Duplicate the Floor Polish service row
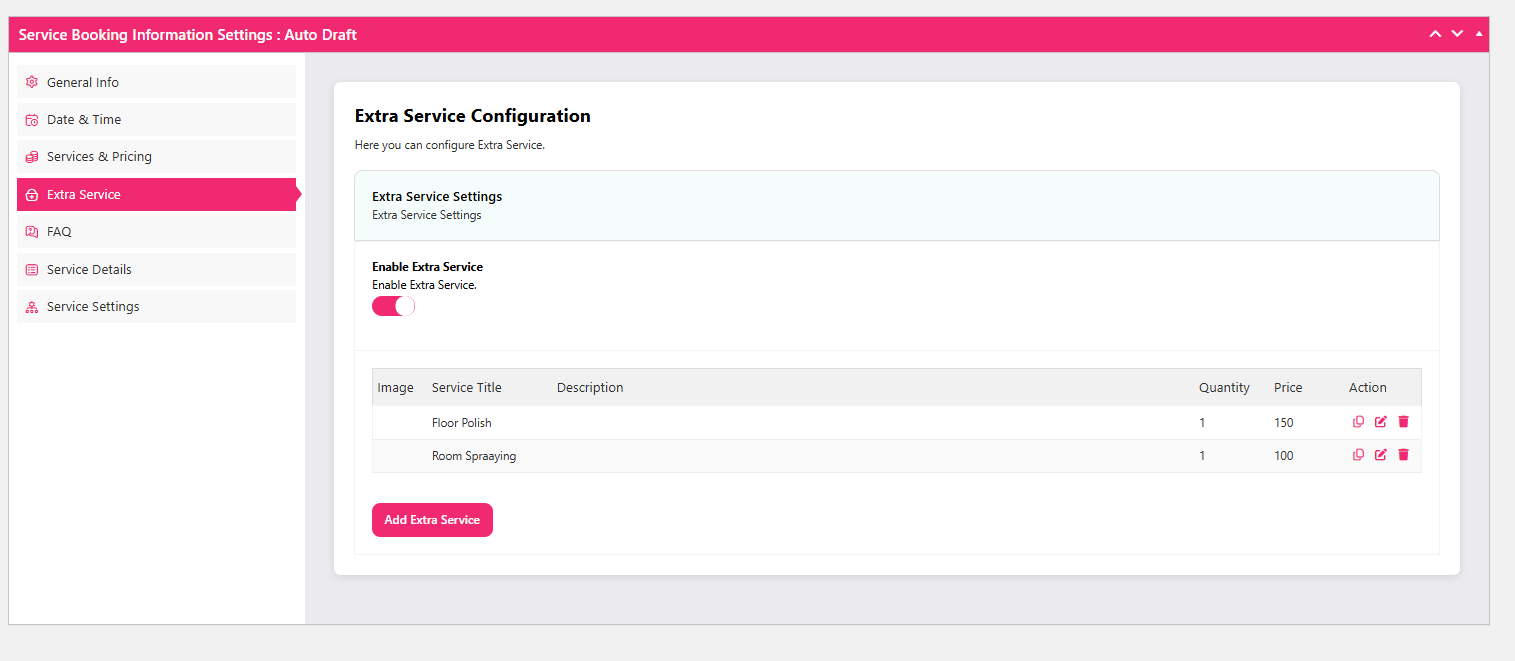This screenshot has width=1515, height=661. point(1358,422)
